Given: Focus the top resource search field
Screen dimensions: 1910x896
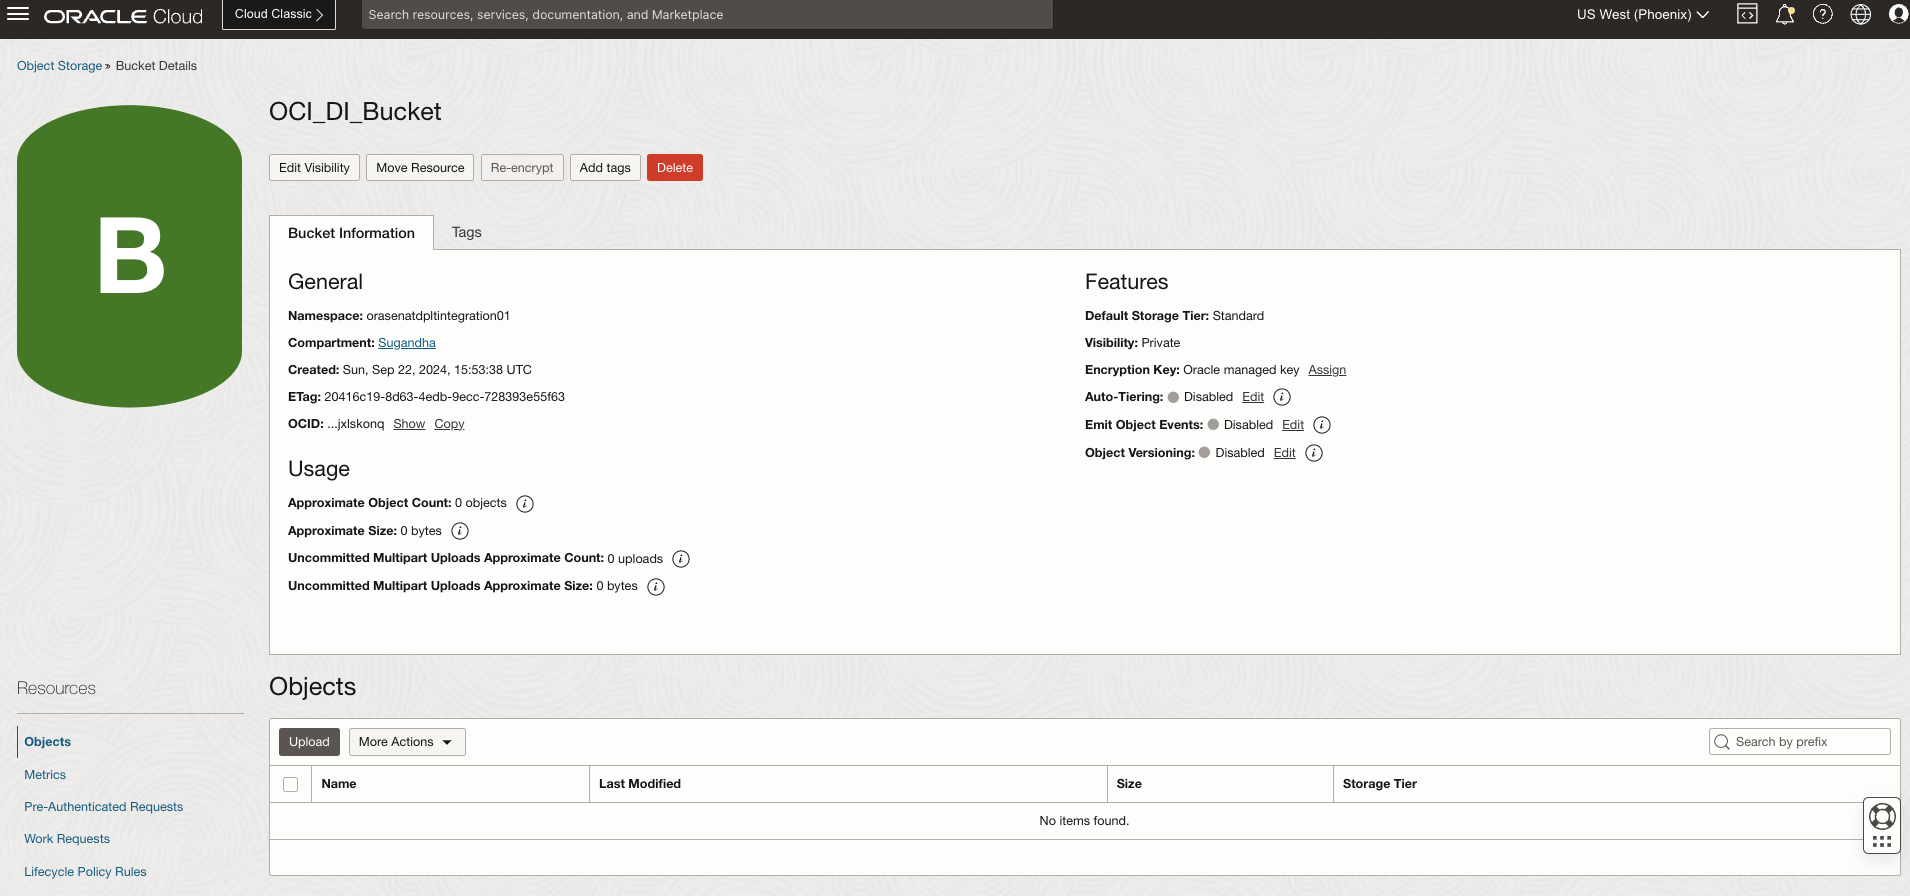Looking at the screenshot, I should tap(707, 14).
